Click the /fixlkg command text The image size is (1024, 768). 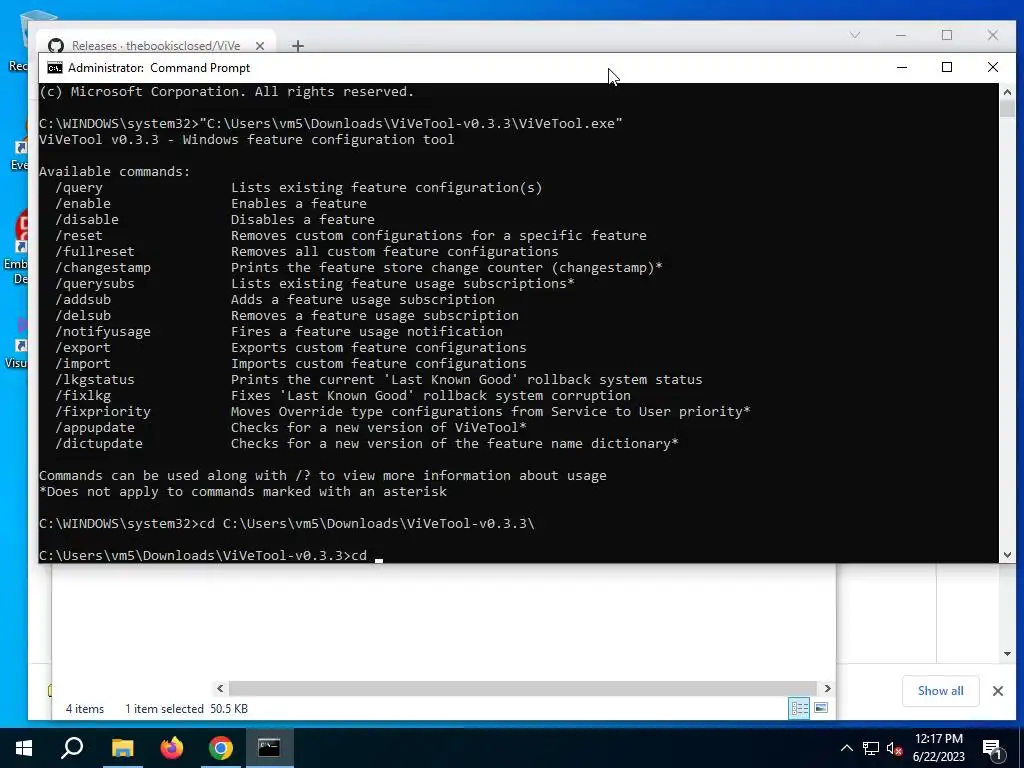[x=83, y=396]
